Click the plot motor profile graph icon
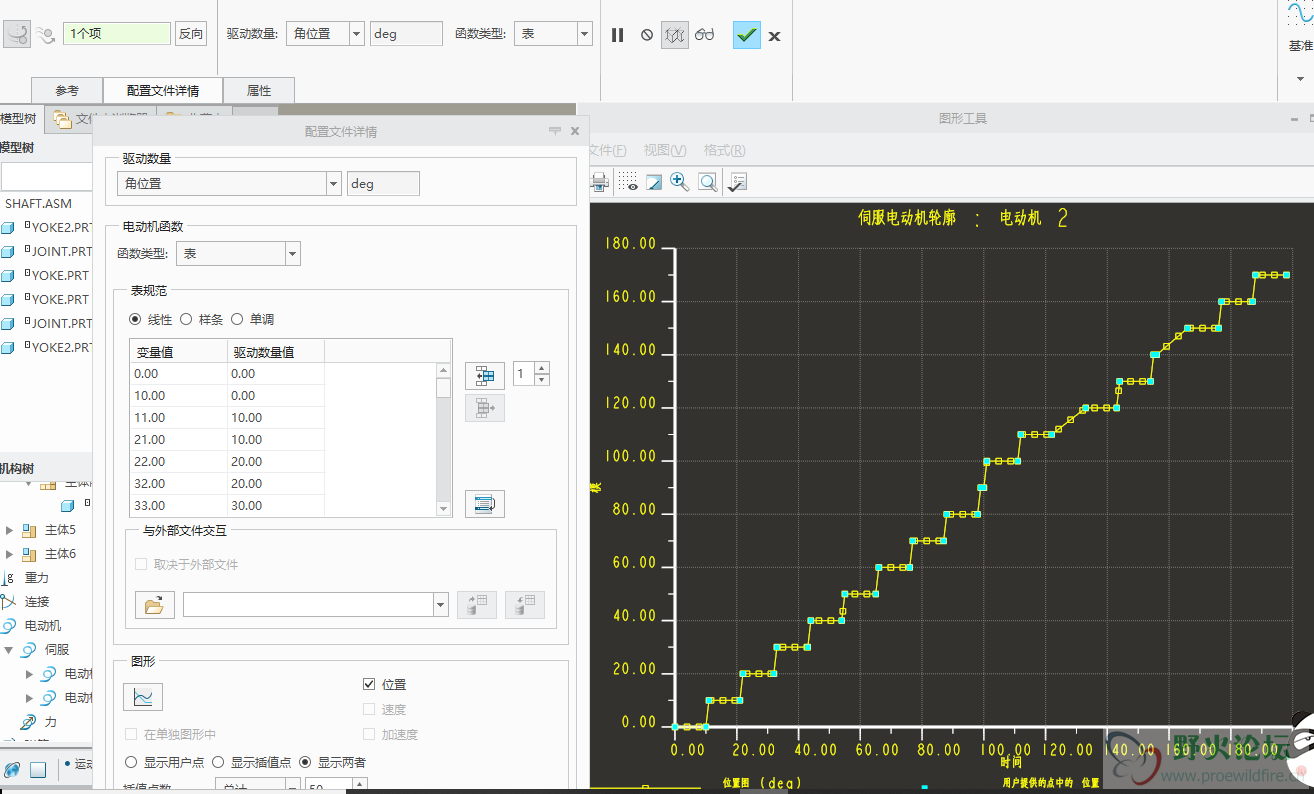 (x=143, y=697)
